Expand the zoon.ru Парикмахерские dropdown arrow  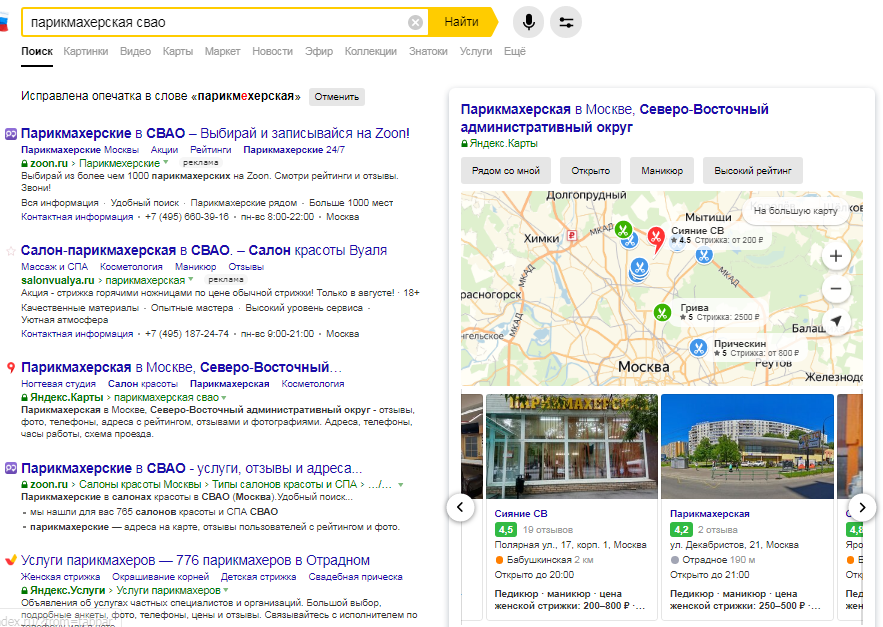click(x=166, y=163)
